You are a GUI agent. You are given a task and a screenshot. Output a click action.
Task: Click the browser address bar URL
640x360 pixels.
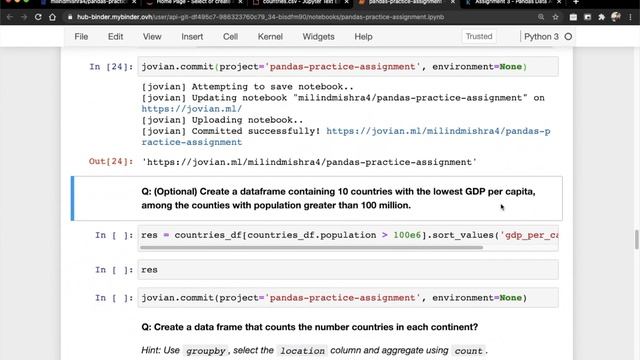point(260,17)
